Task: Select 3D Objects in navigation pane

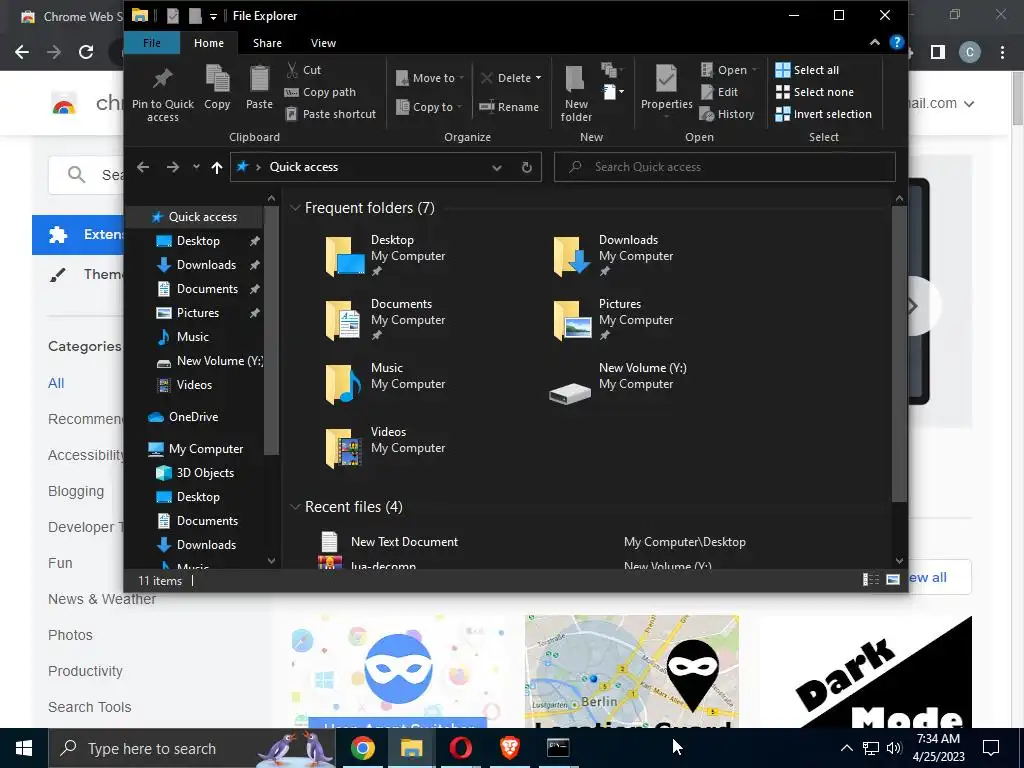Action: [x=205, y=473]
